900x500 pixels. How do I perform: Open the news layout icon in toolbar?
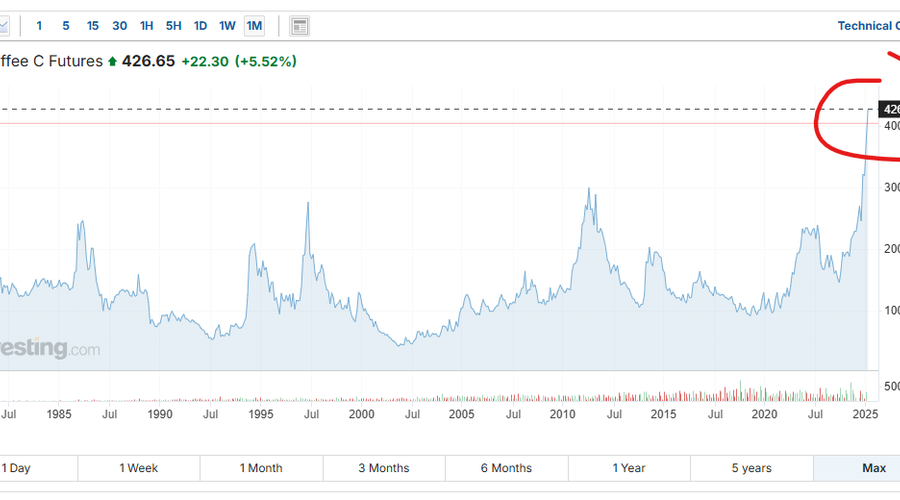click(x=300, y=26)
